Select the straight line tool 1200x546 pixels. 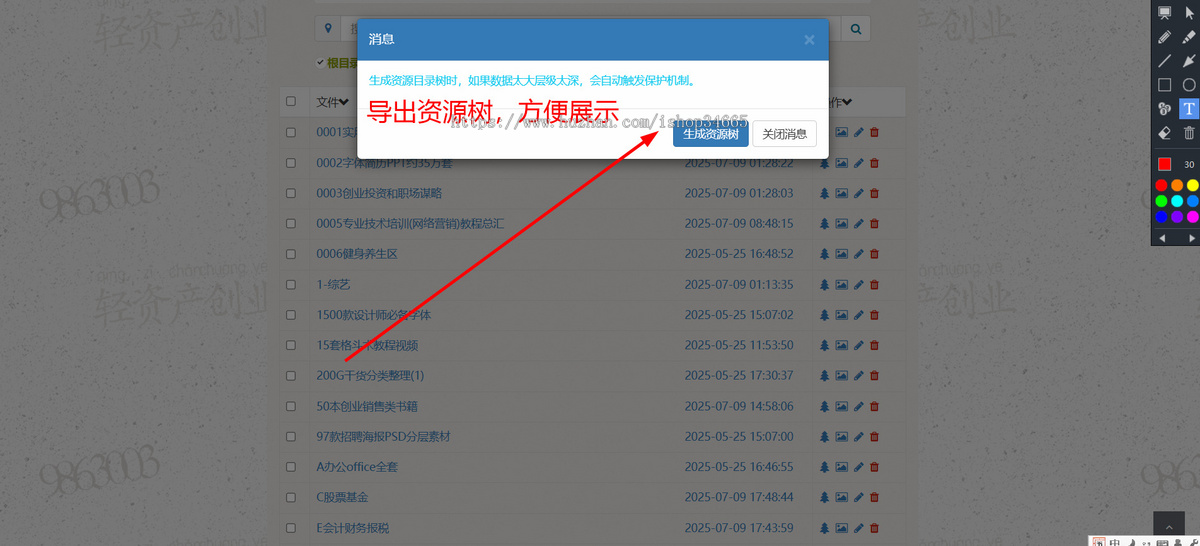click(1164, 61)
